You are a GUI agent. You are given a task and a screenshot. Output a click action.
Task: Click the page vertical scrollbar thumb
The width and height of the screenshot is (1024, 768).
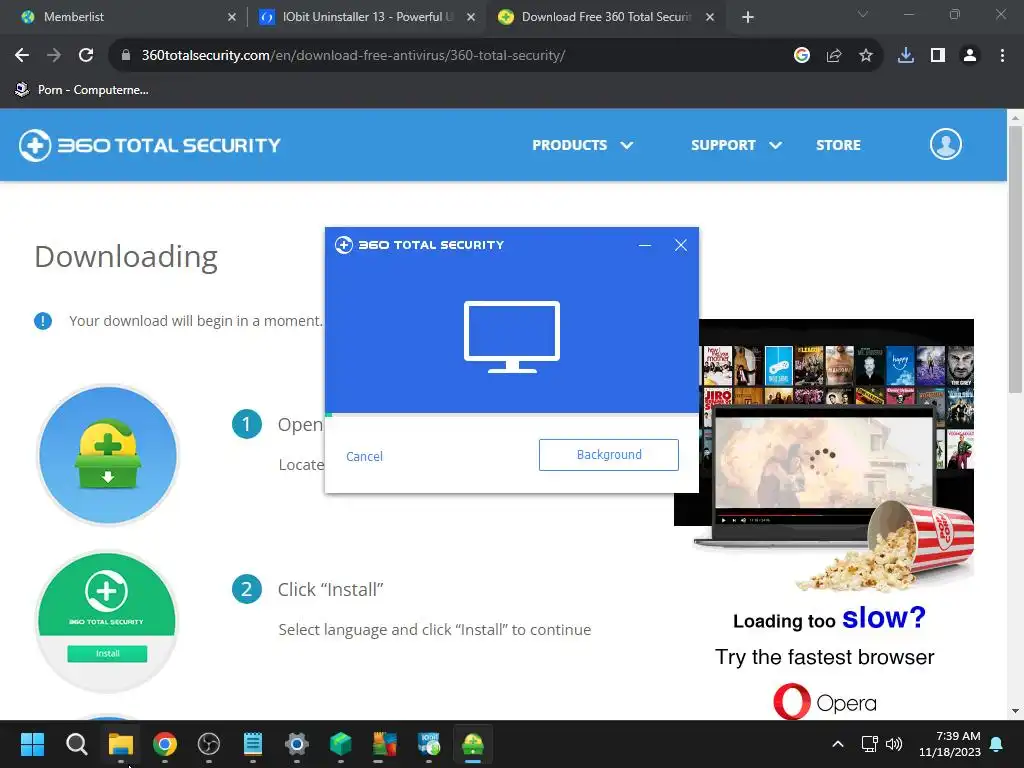[x=1015, y=259]
